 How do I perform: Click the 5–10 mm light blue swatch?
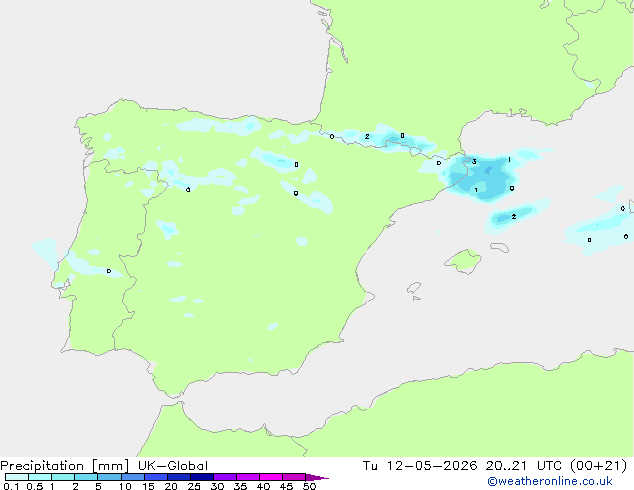[x=109, y=477]
